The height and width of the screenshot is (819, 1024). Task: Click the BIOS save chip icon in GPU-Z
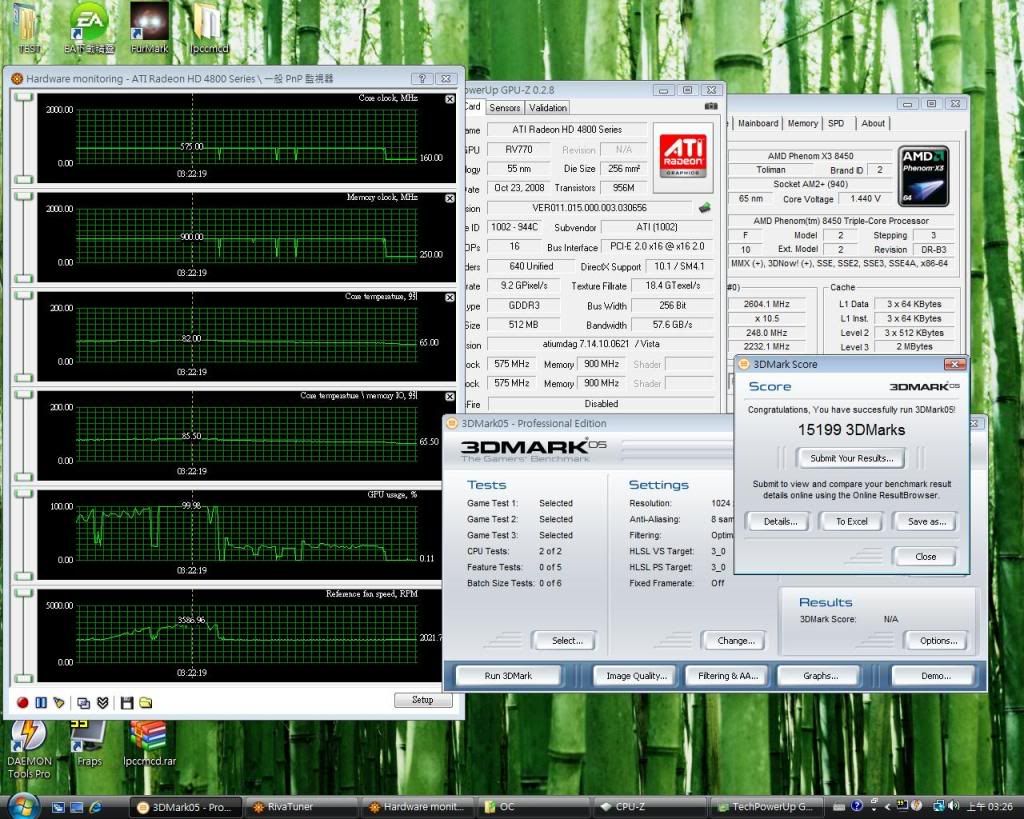(705, 208)
